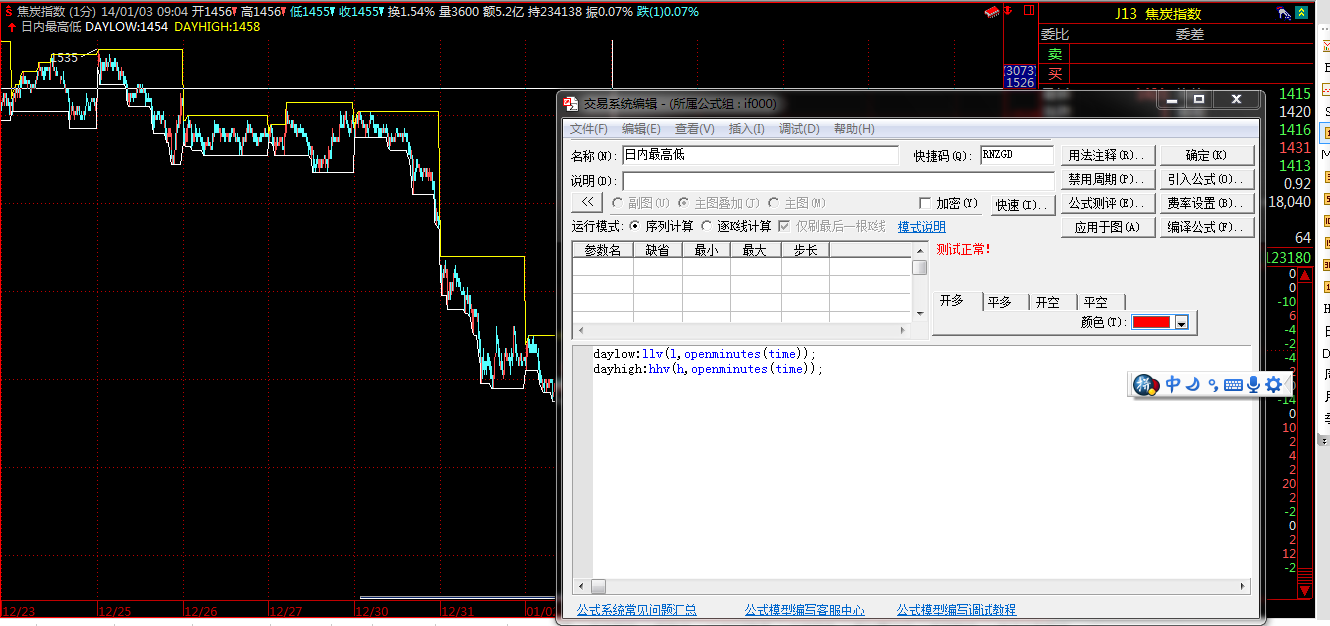The height and width of the screenshot is (626, 1330).
Task: Click the moon half-width toggle icon
Action: click(x=1192, y=384)
